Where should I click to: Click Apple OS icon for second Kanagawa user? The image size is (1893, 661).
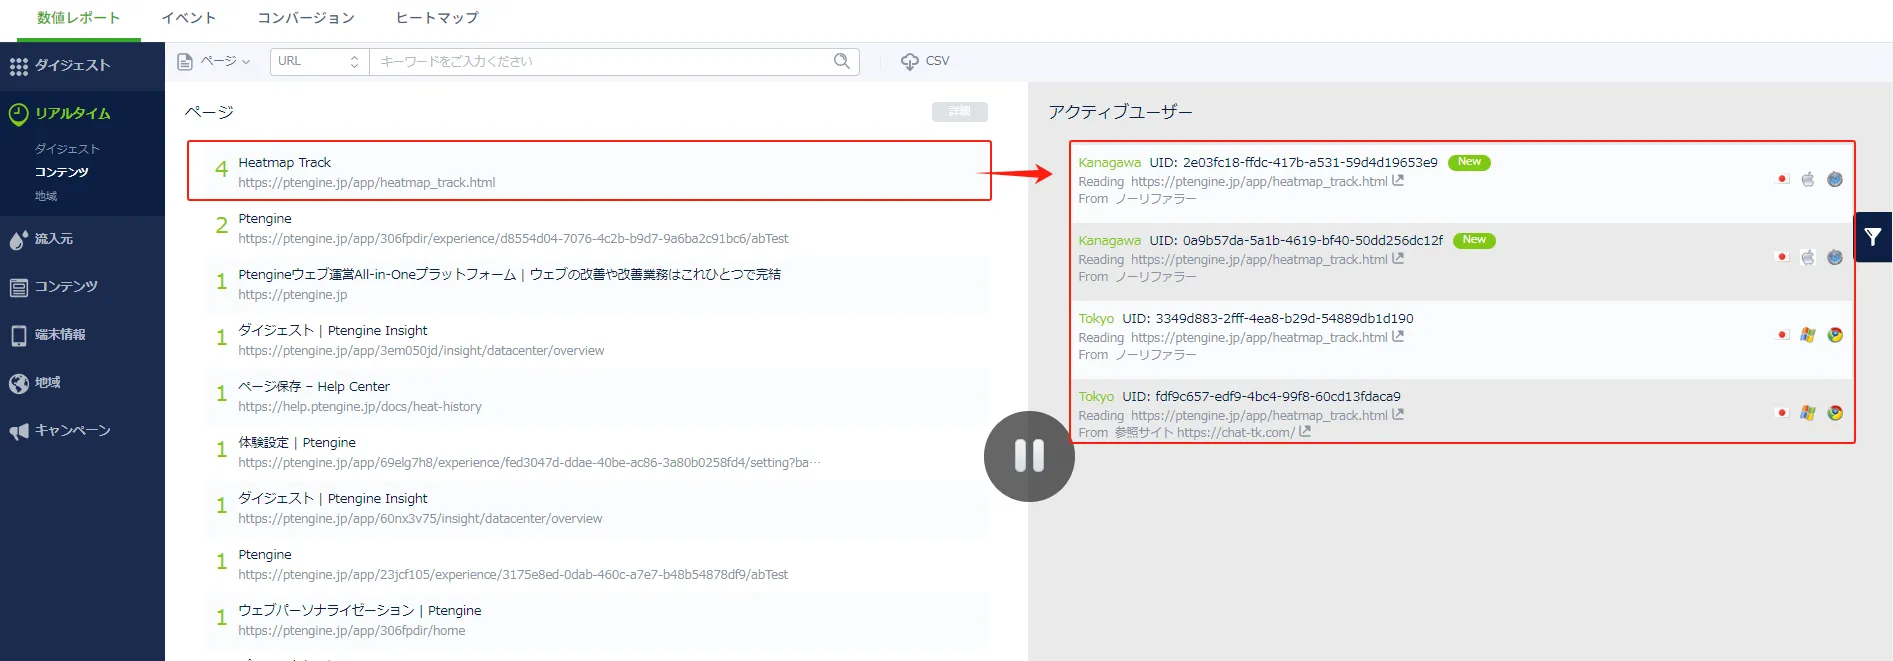point(1808,257)
